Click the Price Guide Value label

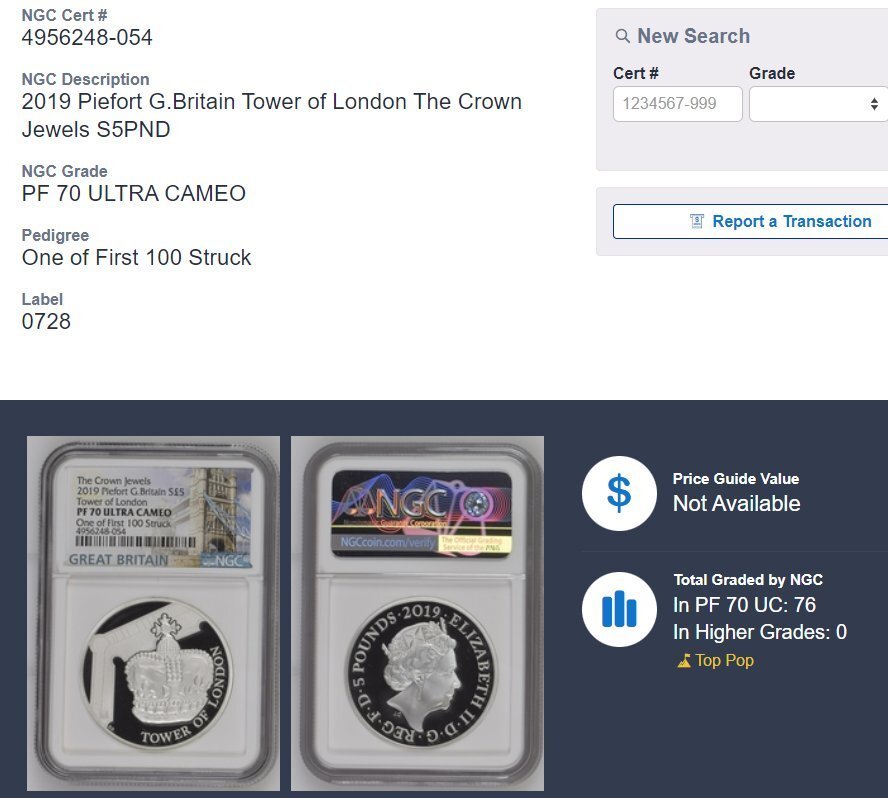(x=736, y=479)
